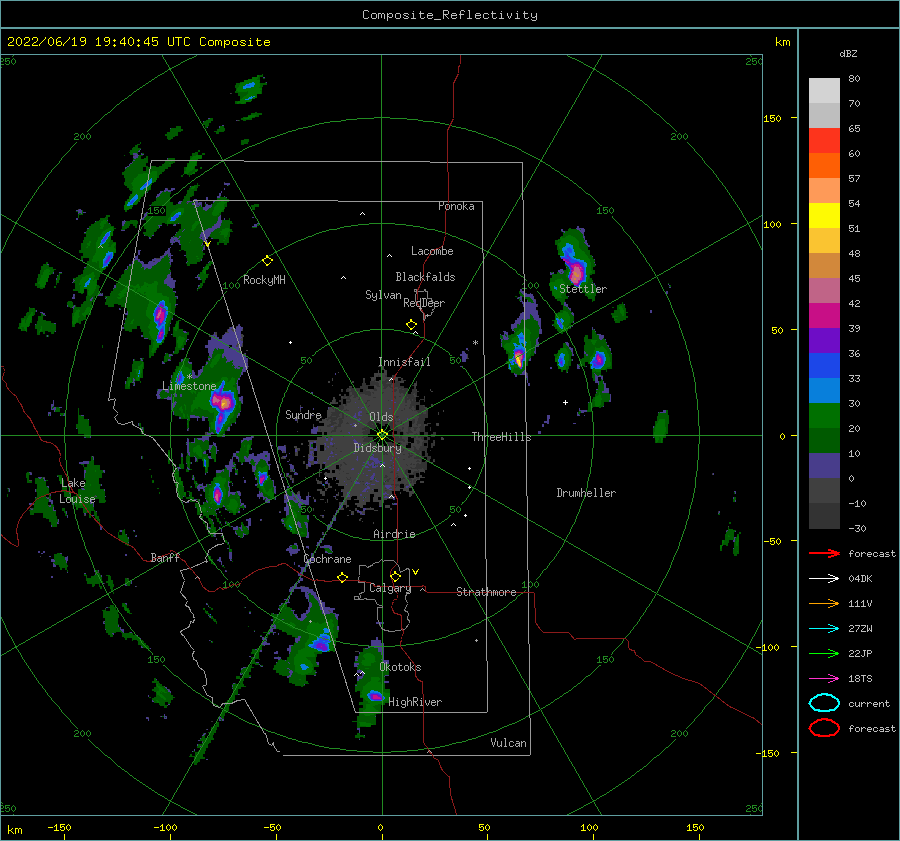Image resolution: width=900 pixels, height=841 pixels.
Task: Click the ThreeHills label
Action: 501,437
